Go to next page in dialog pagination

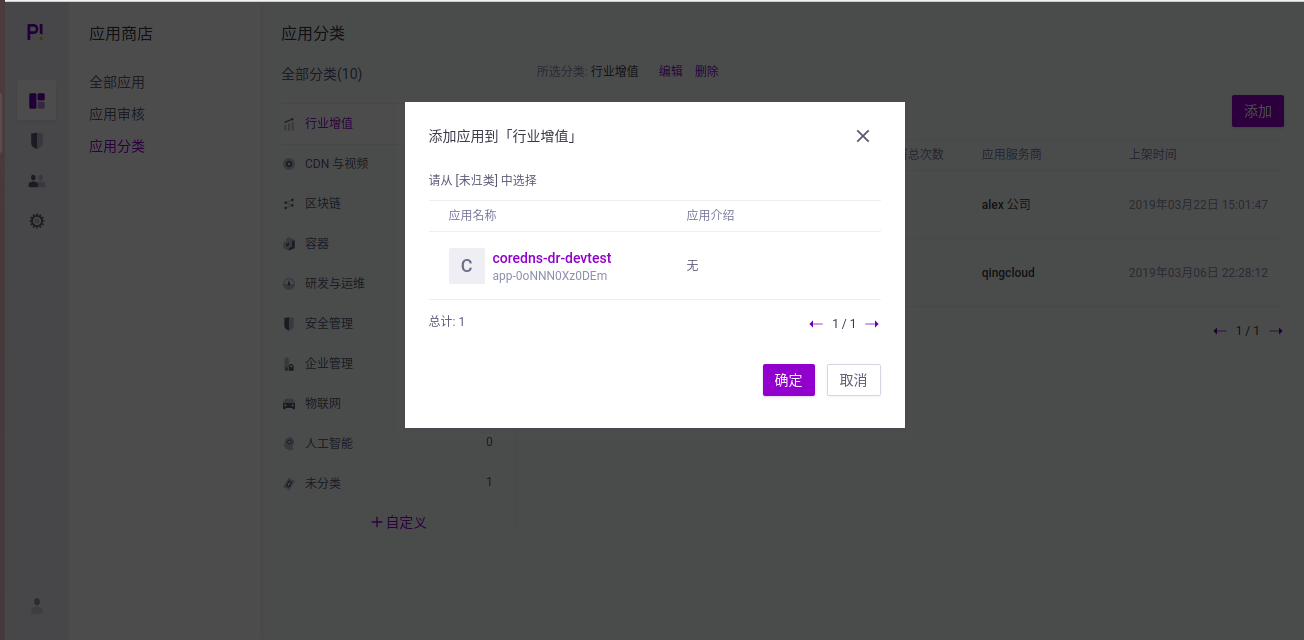872,323
